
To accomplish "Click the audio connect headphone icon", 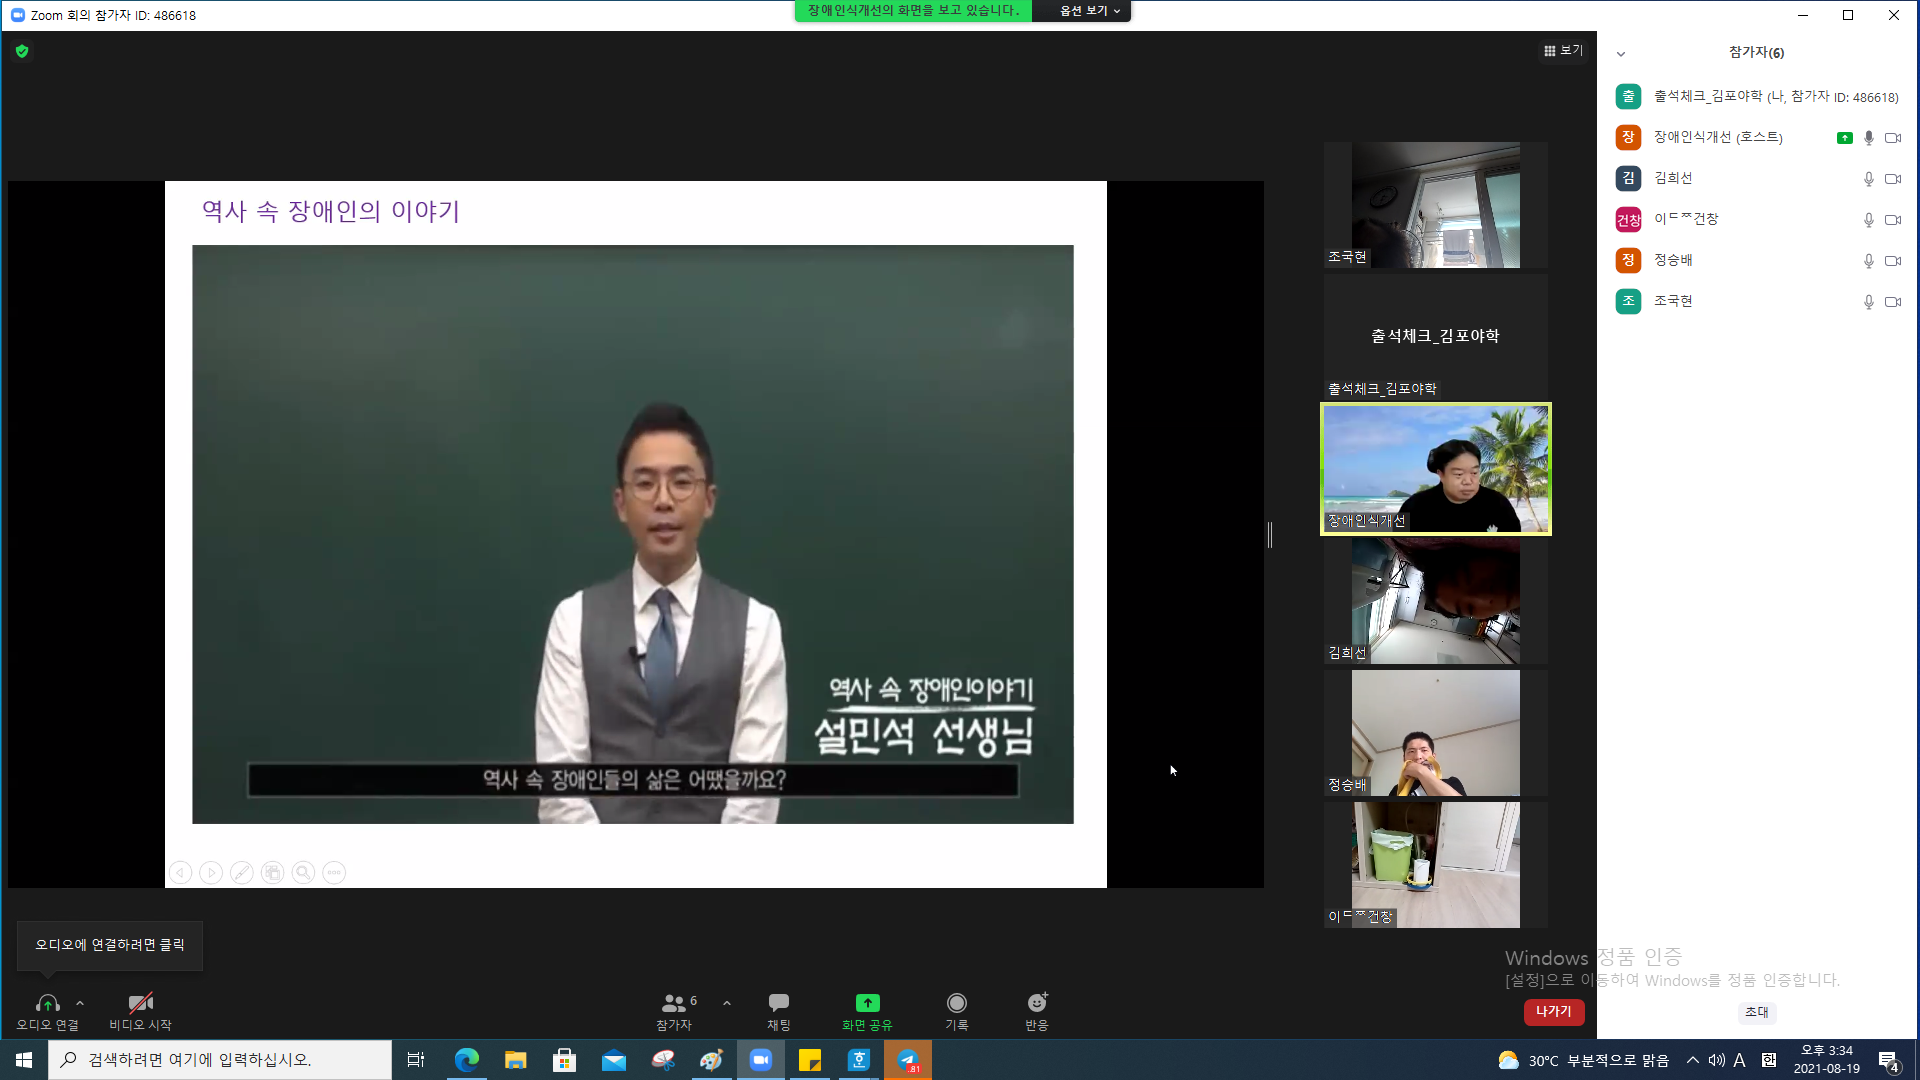I will 47,1003.
